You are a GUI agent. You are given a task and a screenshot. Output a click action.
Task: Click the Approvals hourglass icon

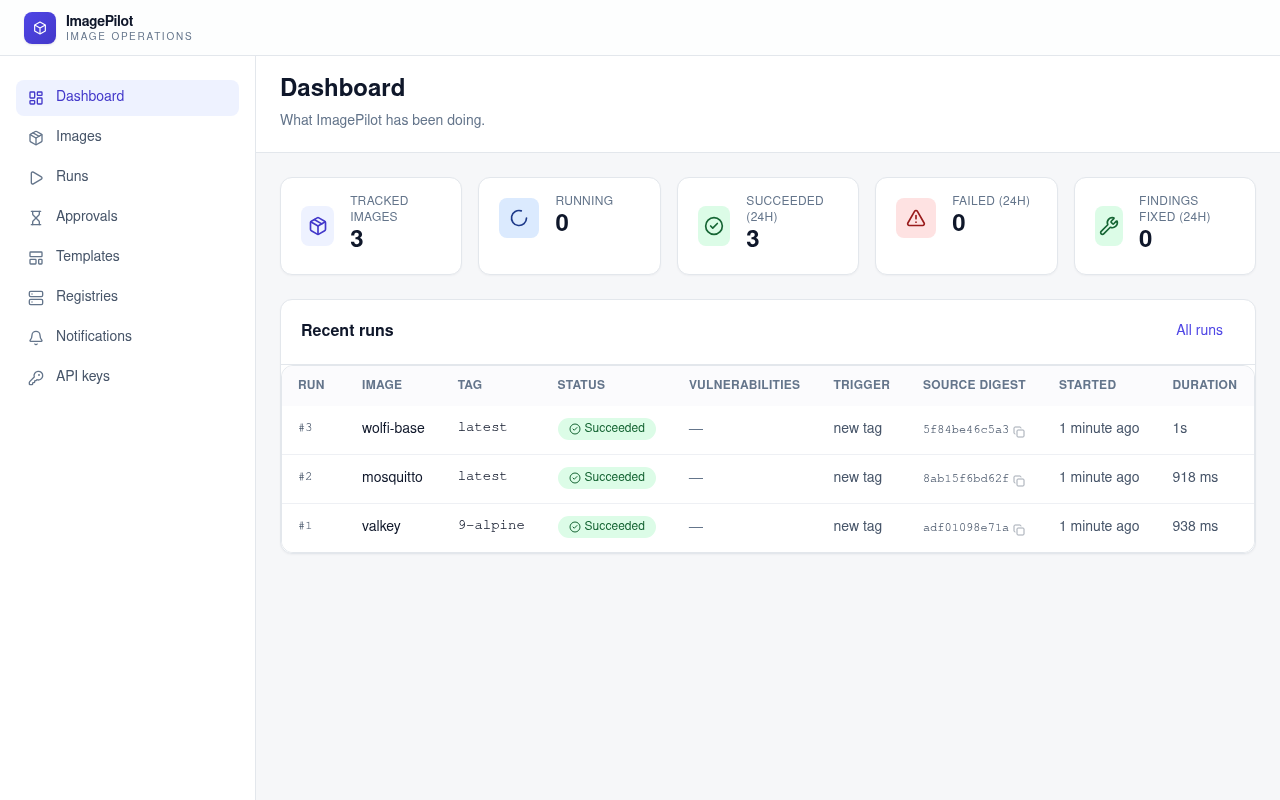tap(36, 217)
